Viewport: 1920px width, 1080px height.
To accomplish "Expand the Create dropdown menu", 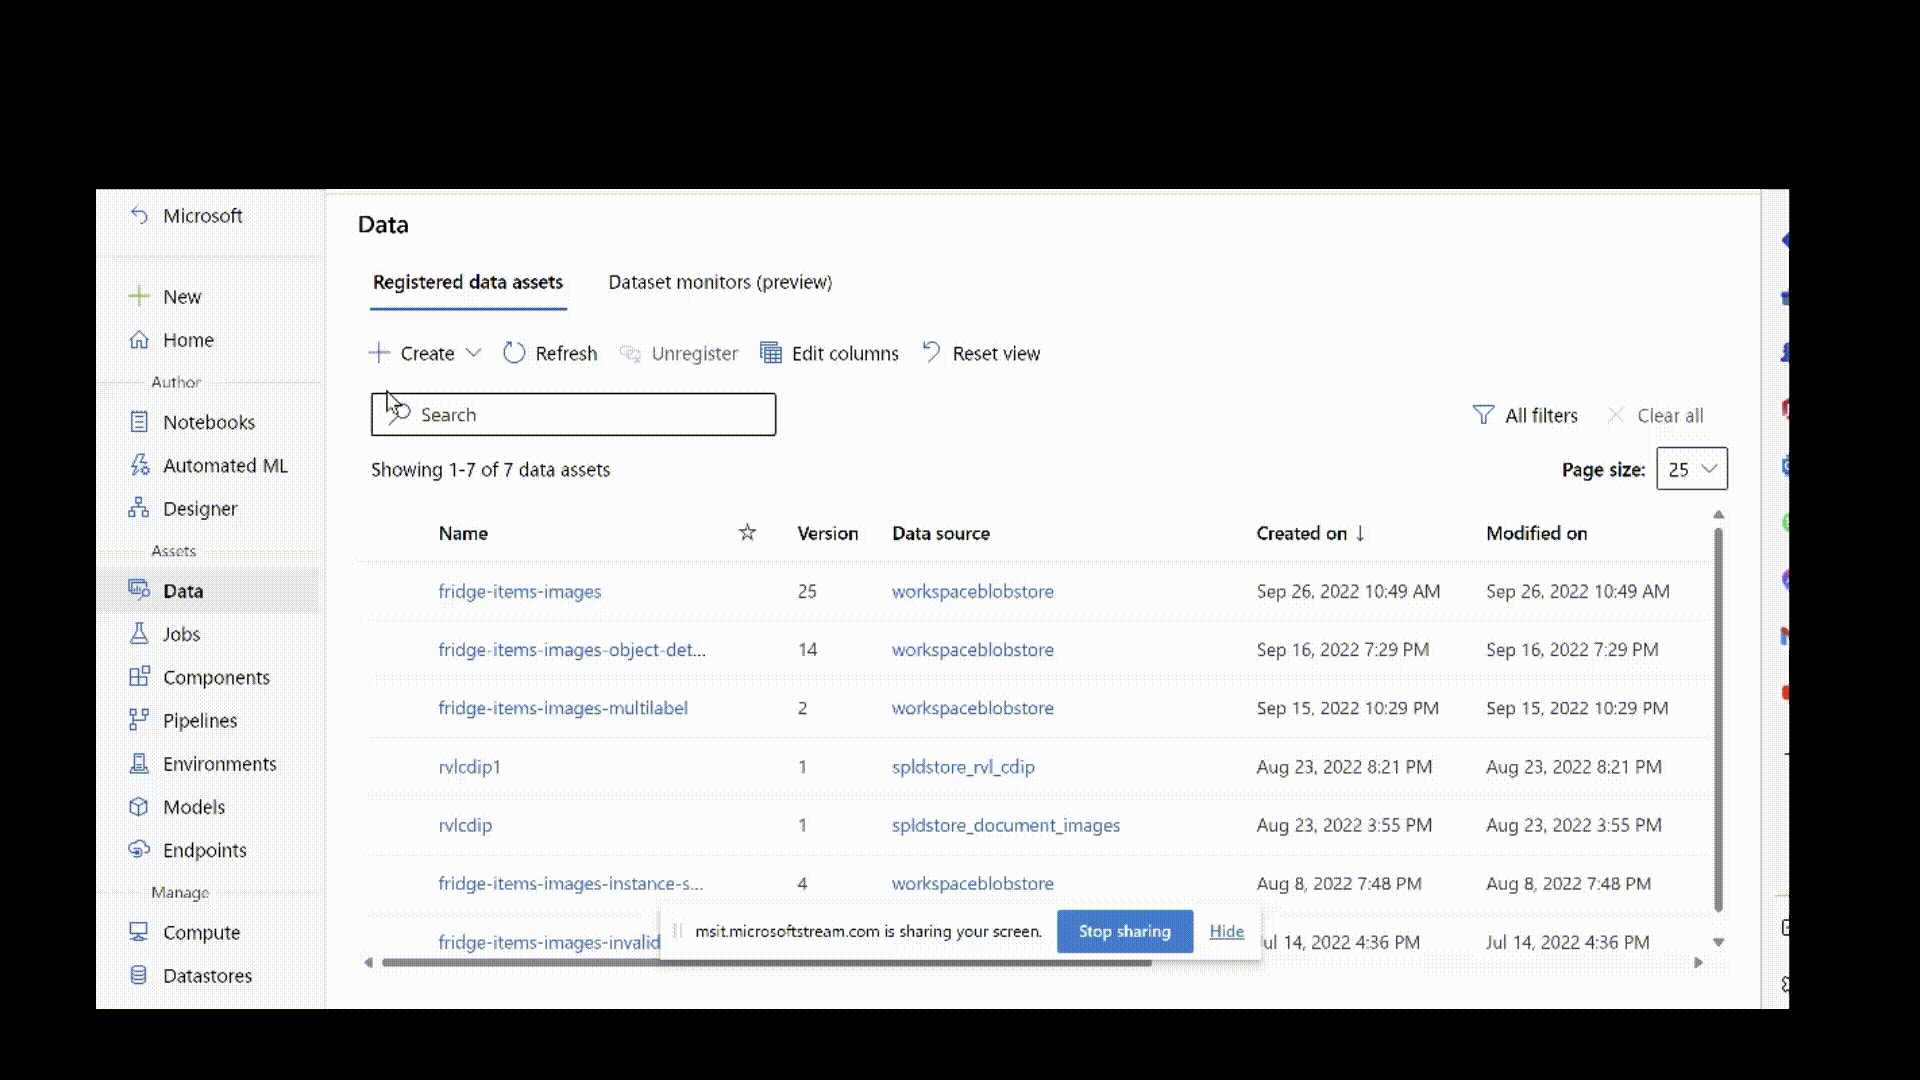I will click(x=472, y=353).
